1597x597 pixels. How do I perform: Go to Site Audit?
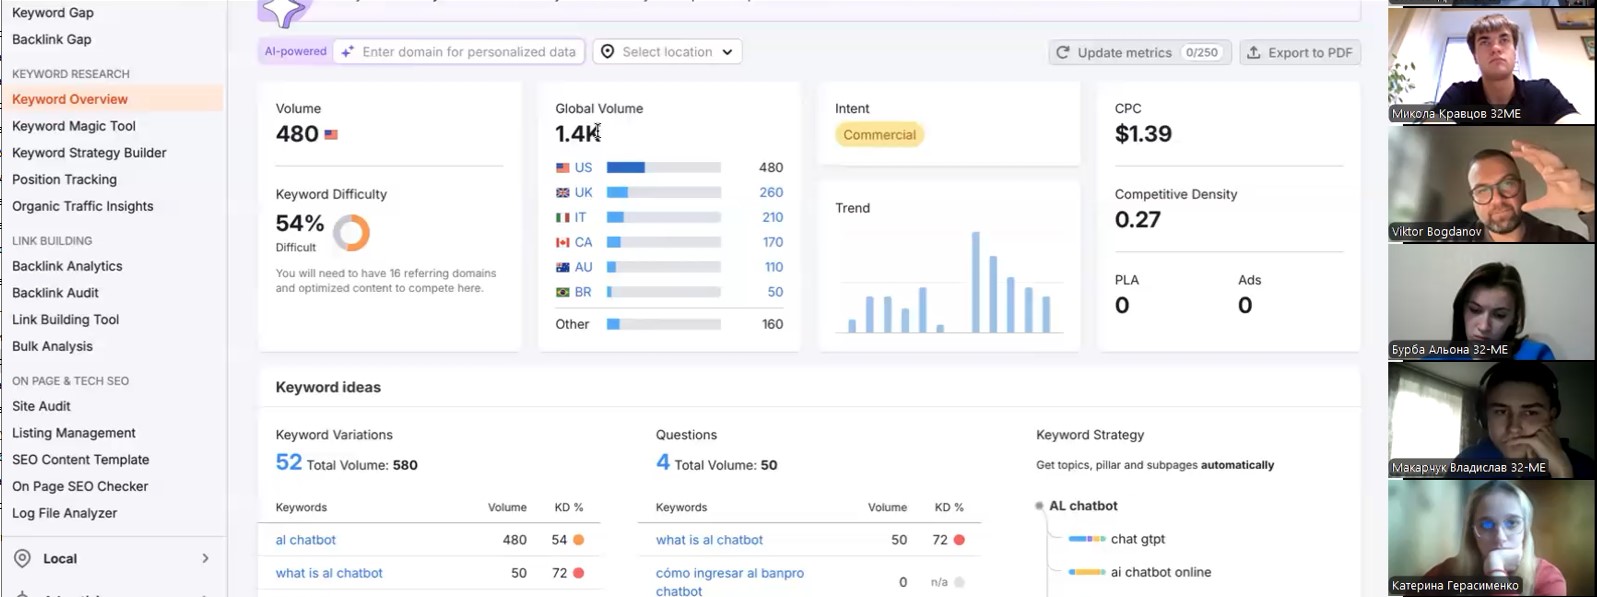(x=41, y=406)
